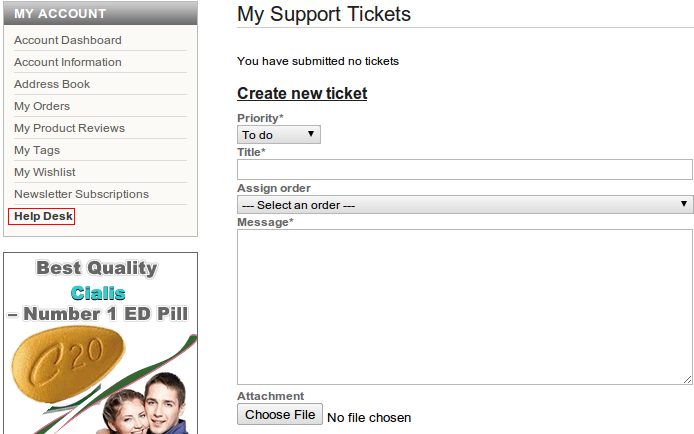Open My Wishlist
Screen dimensions: 694x434
[45, 172]
